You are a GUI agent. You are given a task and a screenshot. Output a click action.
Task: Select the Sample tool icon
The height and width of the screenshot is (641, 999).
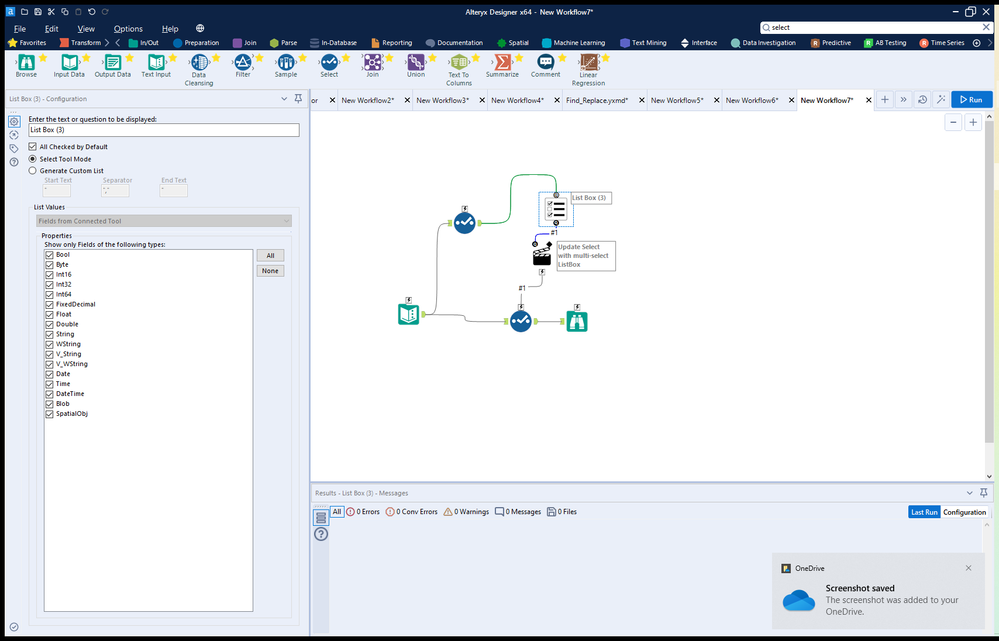click(286, 62)
